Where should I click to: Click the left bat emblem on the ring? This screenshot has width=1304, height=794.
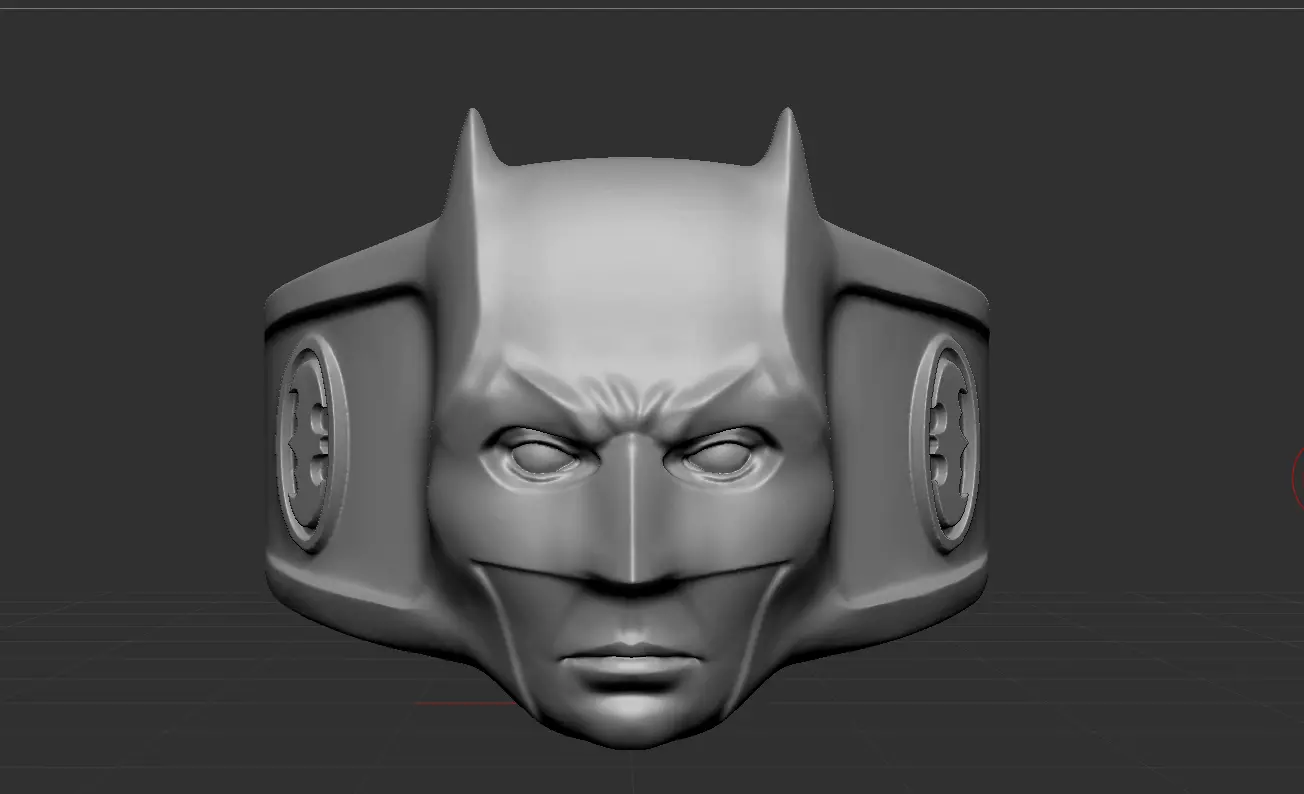[x=311, y=444]
